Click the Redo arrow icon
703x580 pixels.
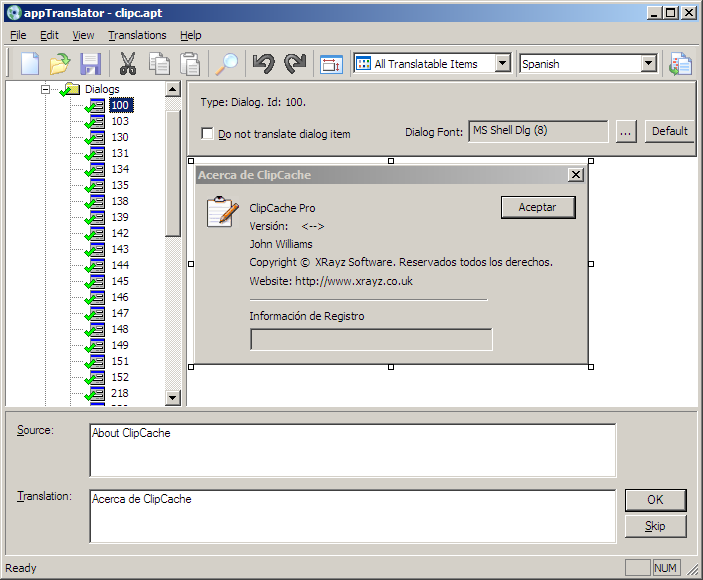click(295, 64)
